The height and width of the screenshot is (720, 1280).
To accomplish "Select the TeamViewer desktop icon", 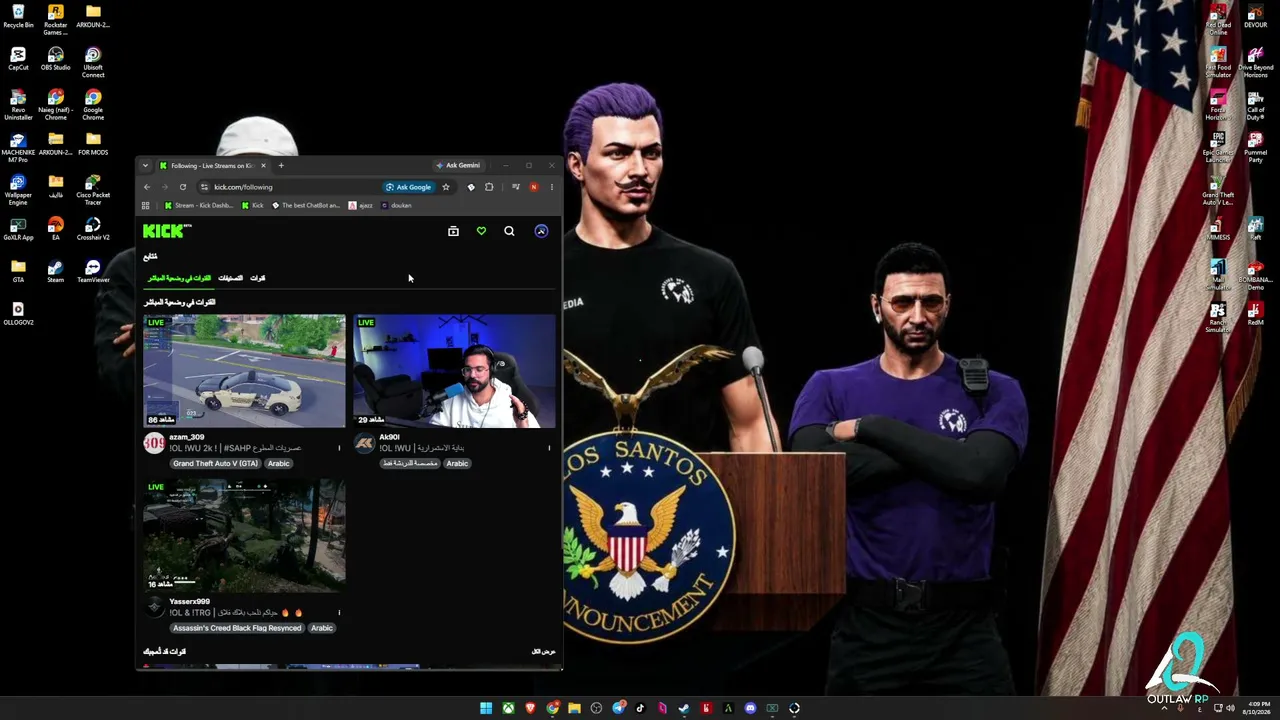I will (x=93, y=271).
